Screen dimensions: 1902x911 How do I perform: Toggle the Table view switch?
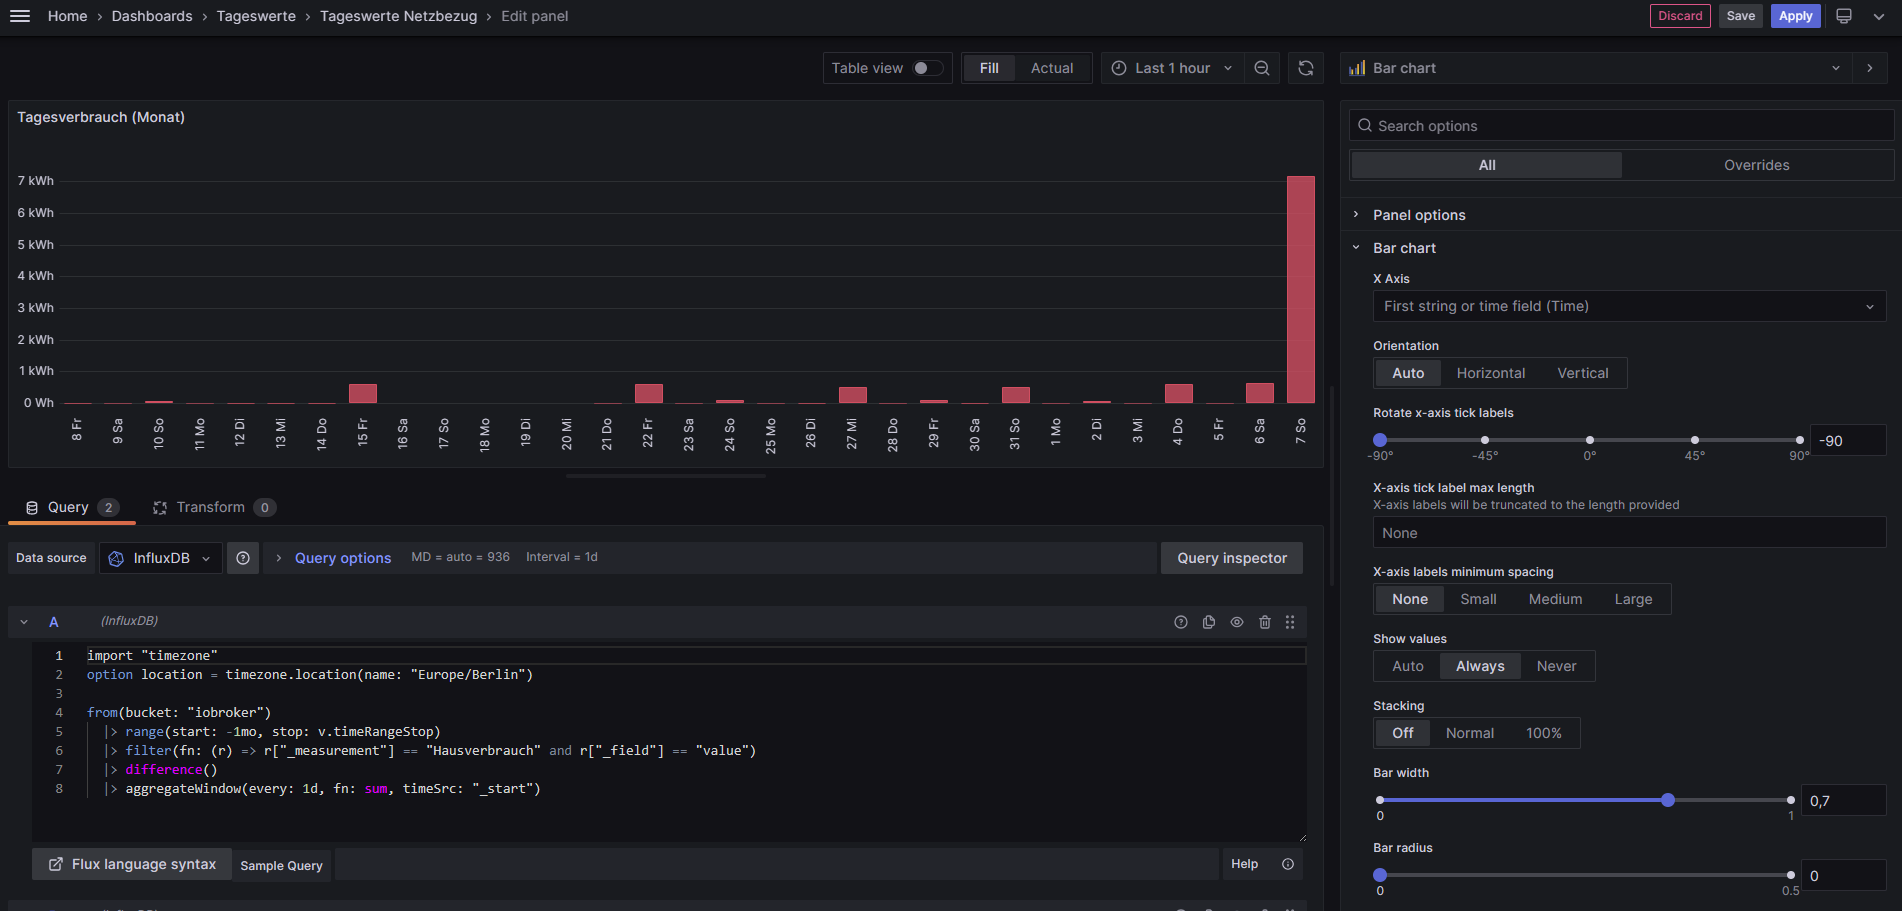click(928, 68)
